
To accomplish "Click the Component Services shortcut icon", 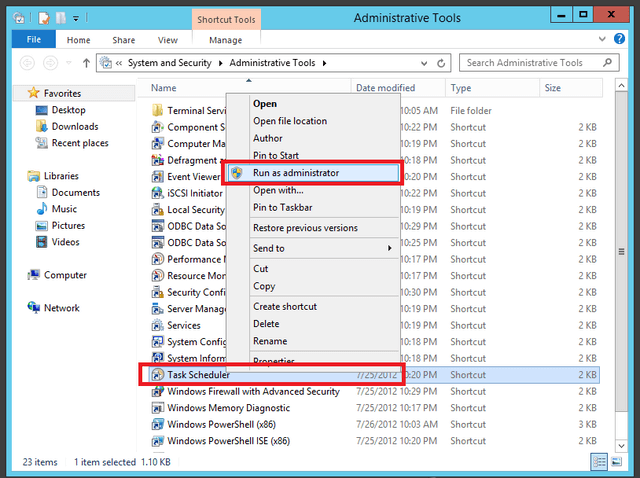I will click(158, 127).
